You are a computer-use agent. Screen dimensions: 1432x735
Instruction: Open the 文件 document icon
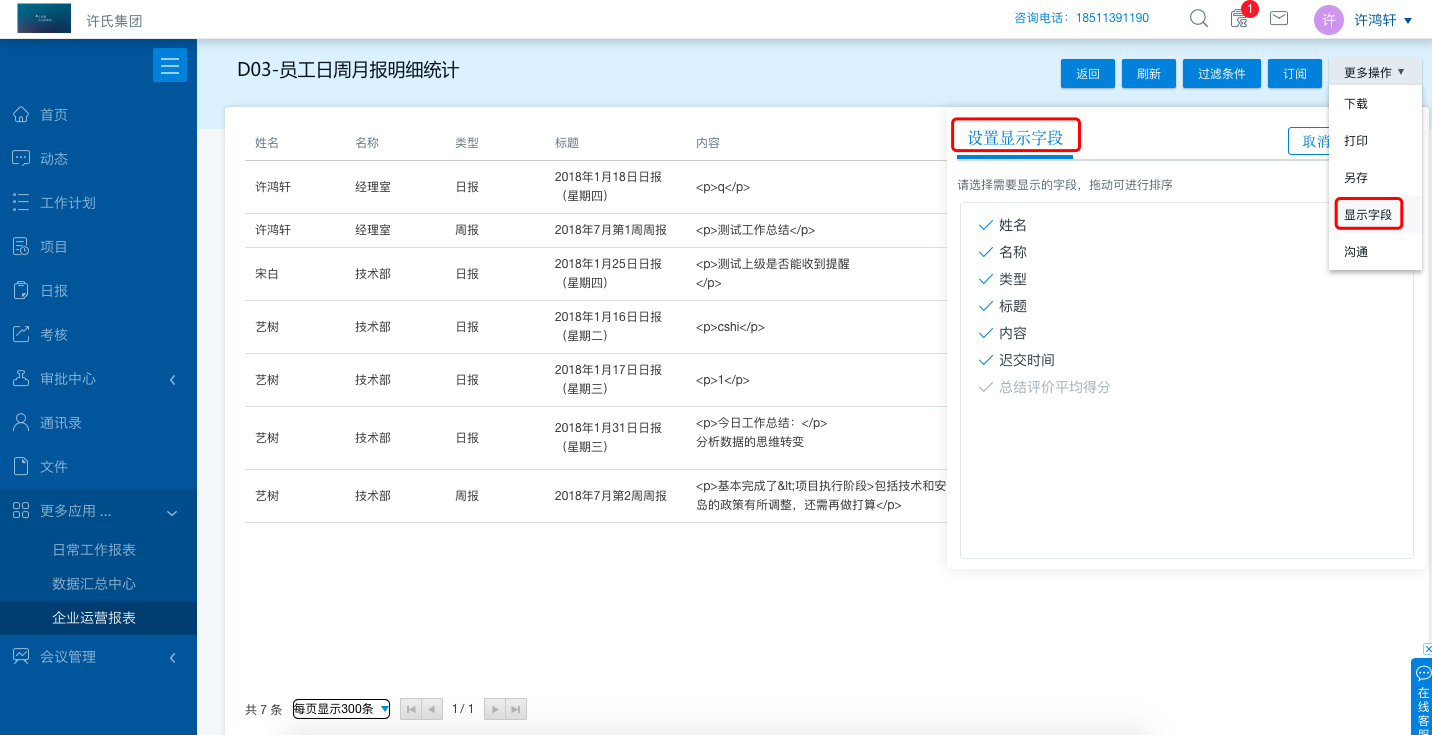(21, 466)
